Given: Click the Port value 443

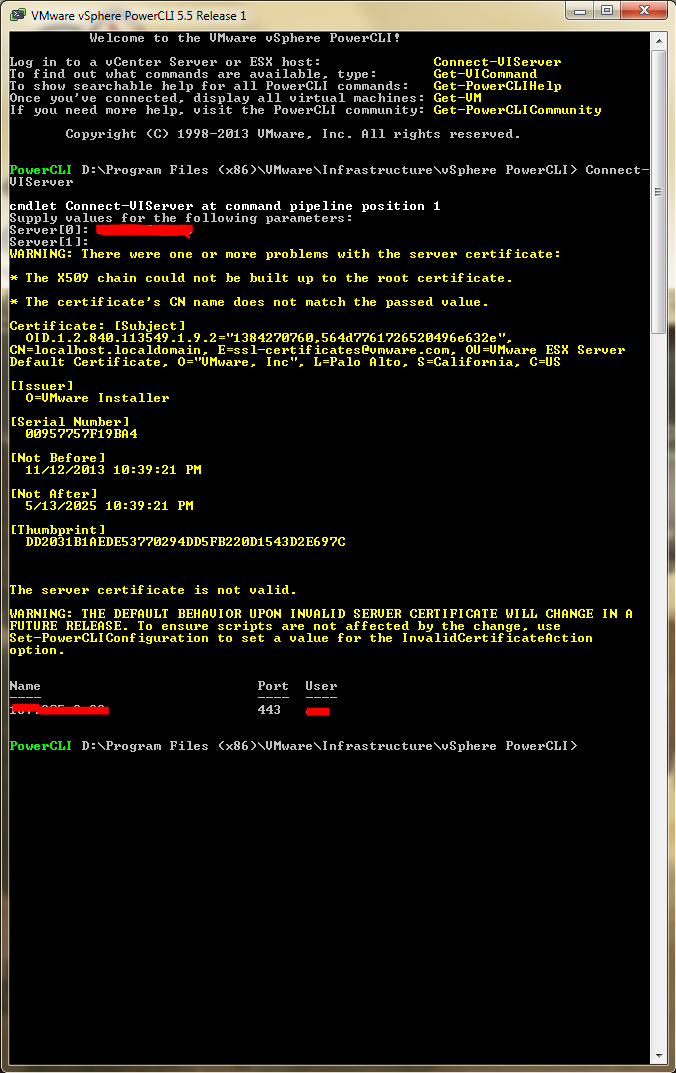Looking at the screenshot, I should [x=269, y=710].
